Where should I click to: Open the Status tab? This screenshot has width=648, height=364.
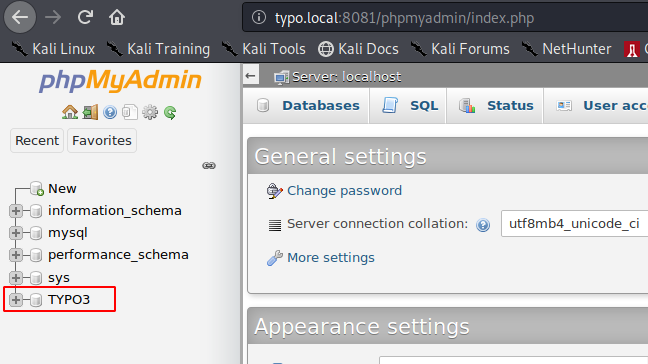pos(495,106)
